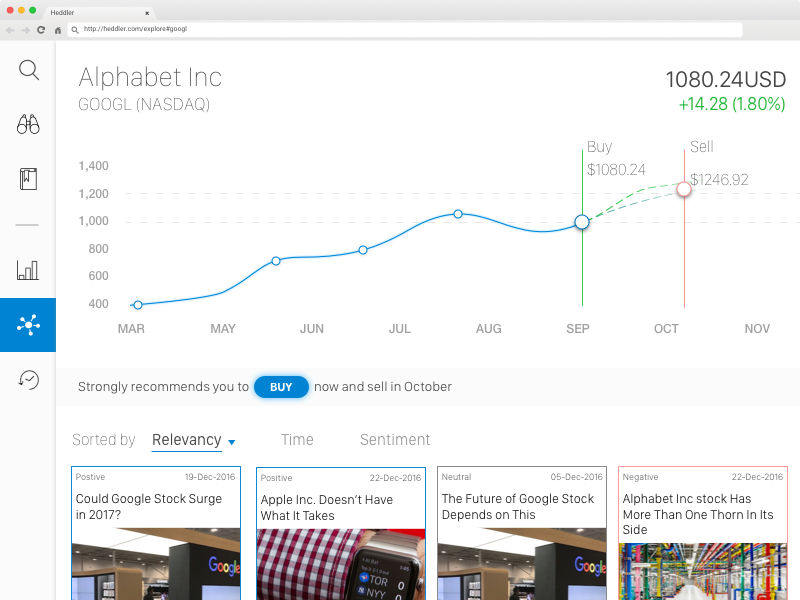800x600 pixels.
Task: Click the "GOOGL (NASDAQ)" ticker text
Action: pos(144,105)
